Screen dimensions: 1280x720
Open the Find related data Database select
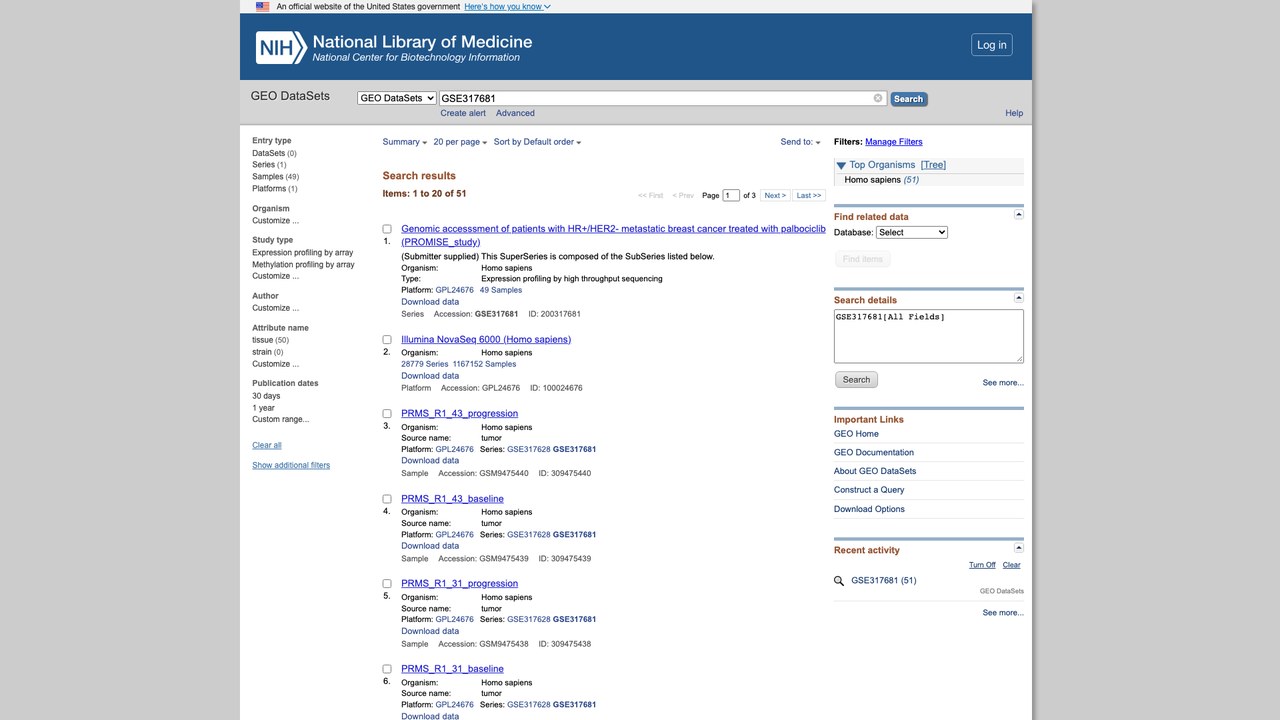(911, 232)
